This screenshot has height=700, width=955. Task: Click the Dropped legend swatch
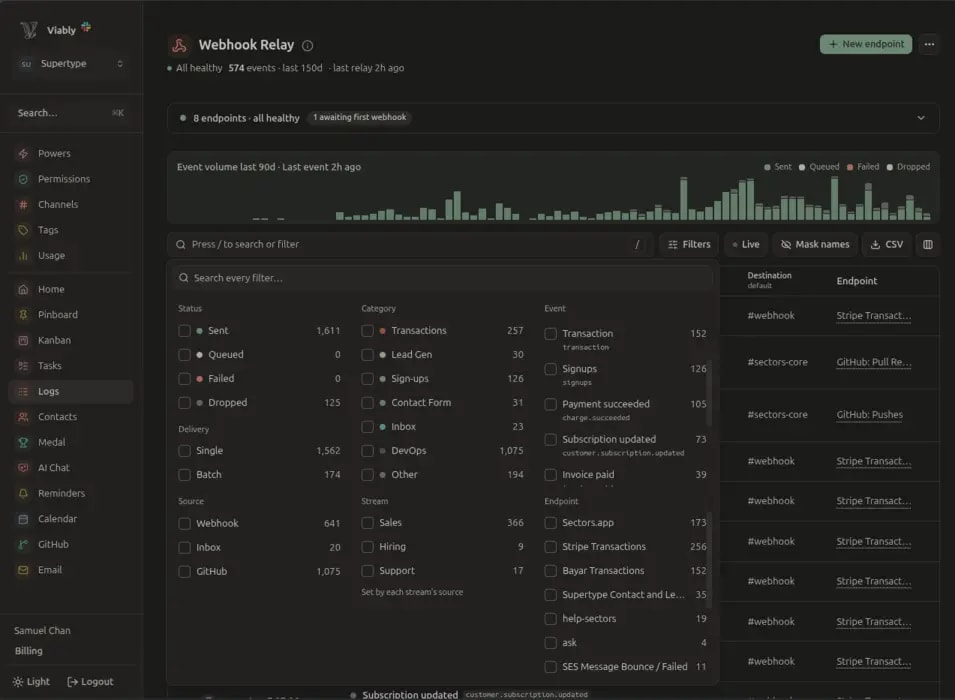tap(890, 167)
